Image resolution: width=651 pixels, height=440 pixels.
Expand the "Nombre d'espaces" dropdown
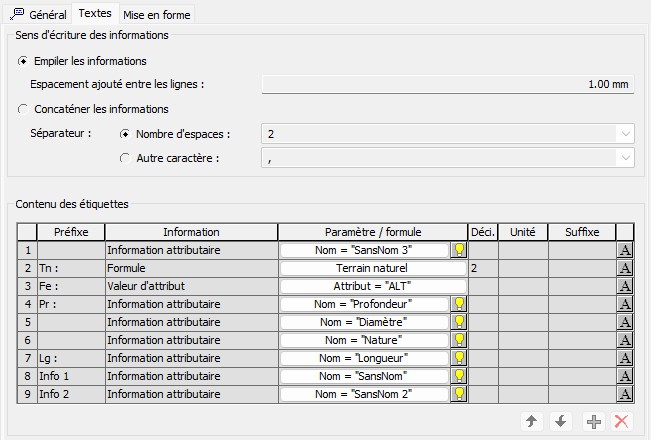(x=625, y=134)
